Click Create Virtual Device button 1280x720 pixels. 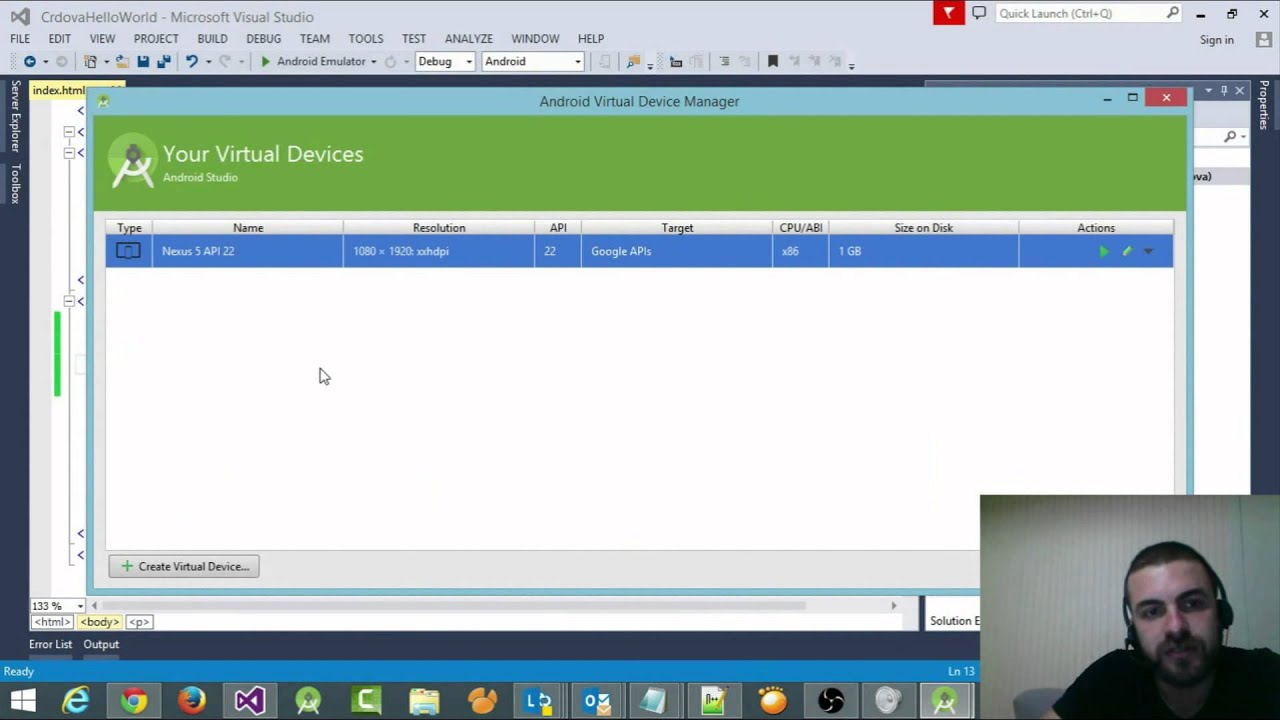[184, 566]
